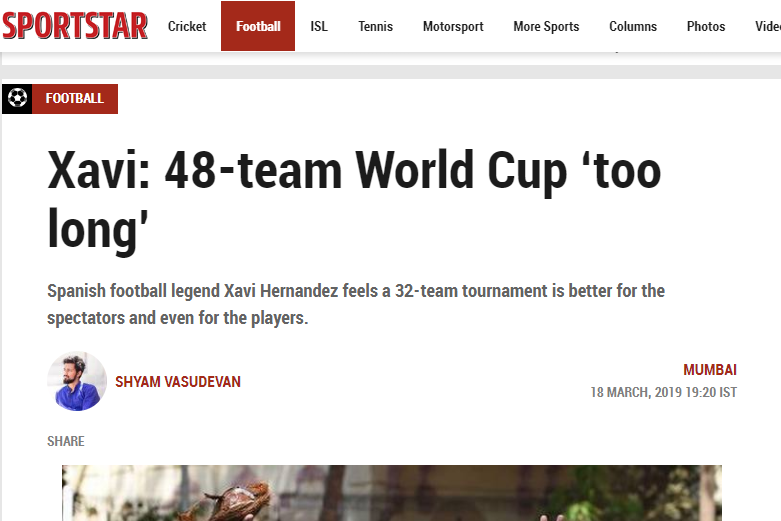Click the article summary about 32-team tournament

pyautogui.click(x=356, y=304)
